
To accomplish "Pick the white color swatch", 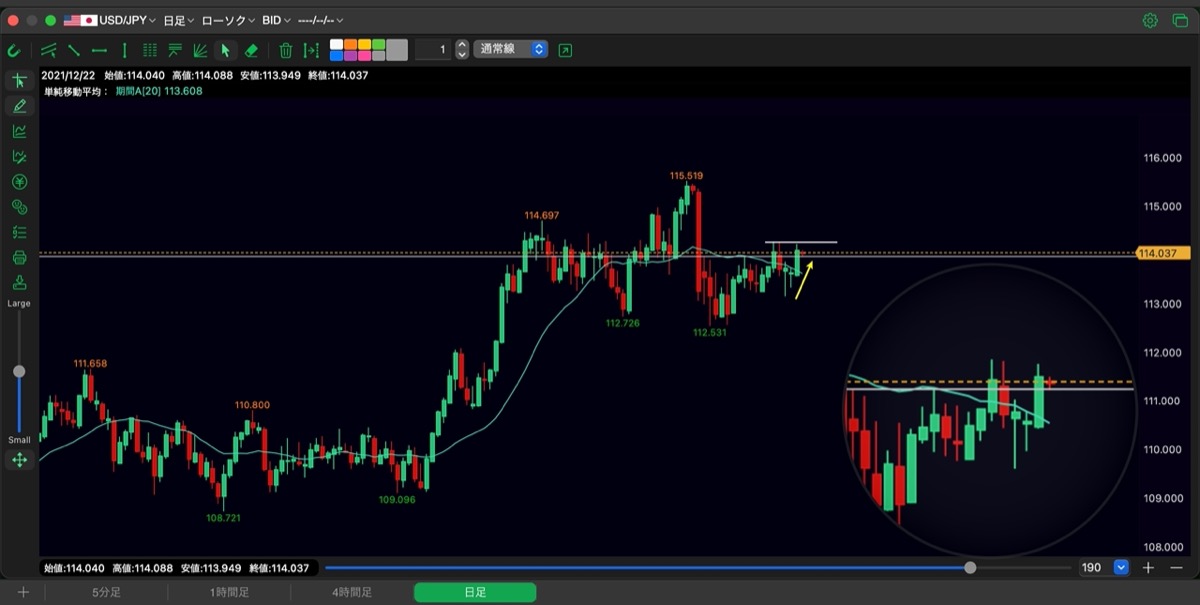I will pyautogui.click(x=336, y=44).
